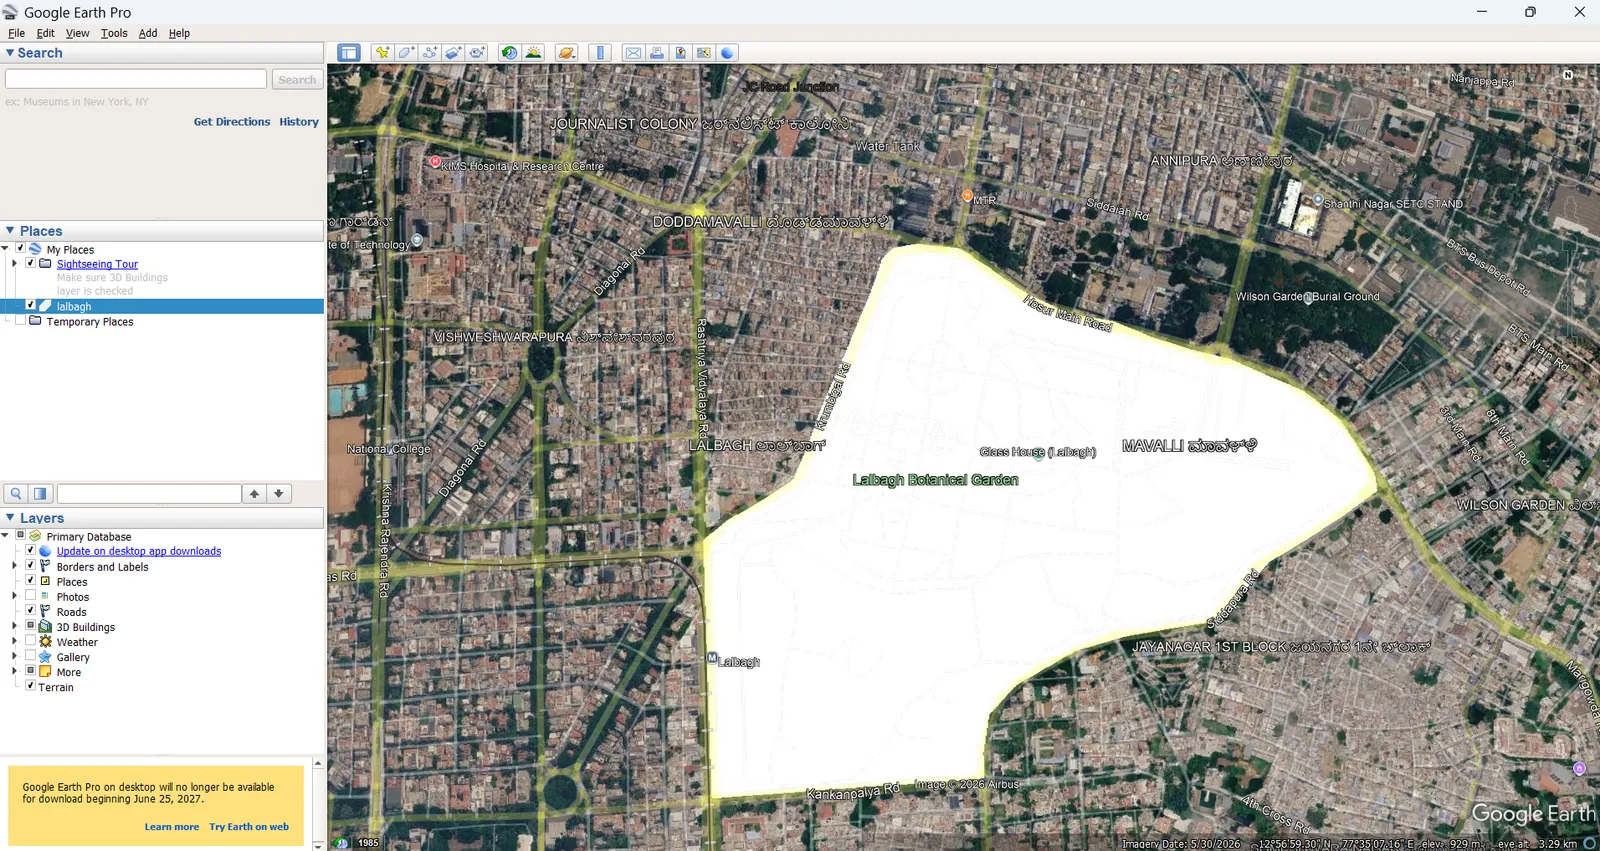Image resolution: width=1600 pixels, height=851 pixels.
Task: Collapse the Layers panel
Action: pos(10,518)
